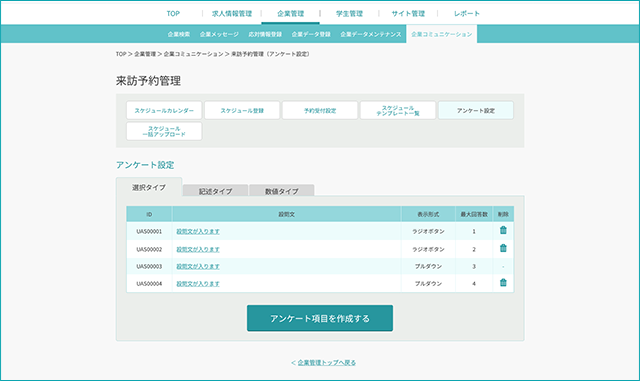Open the TOP main menu

(x=173, y=13)
